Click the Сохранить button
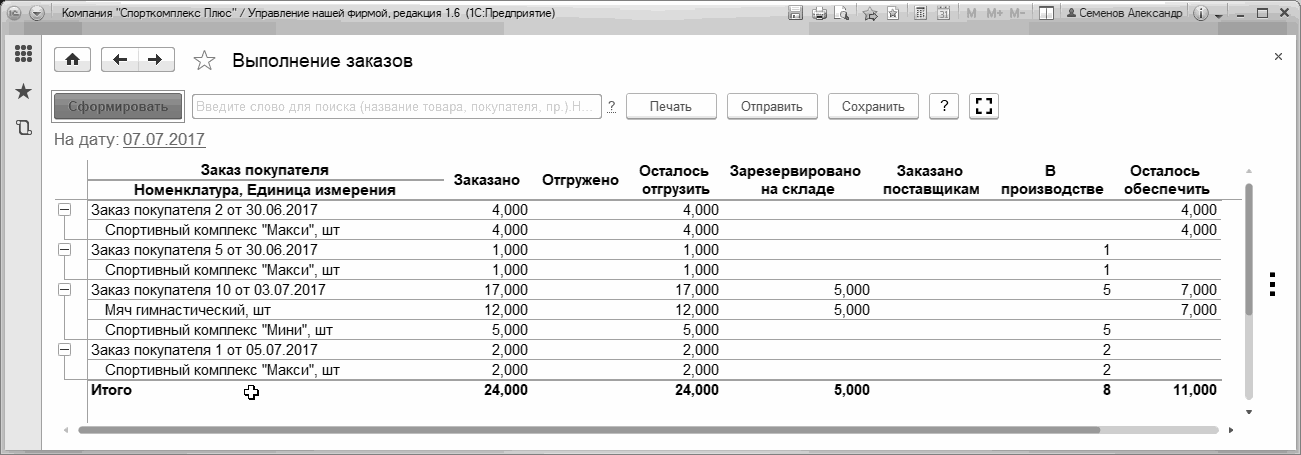 coord(873,106)
